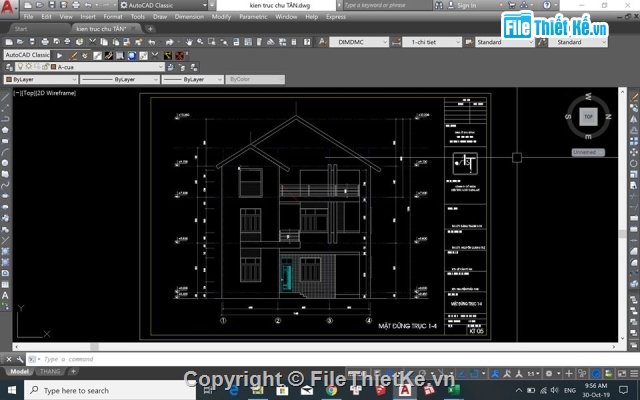Toggle Hardware Acceleration blue circle icon
The image size is (640, 400).
point(596,373)
